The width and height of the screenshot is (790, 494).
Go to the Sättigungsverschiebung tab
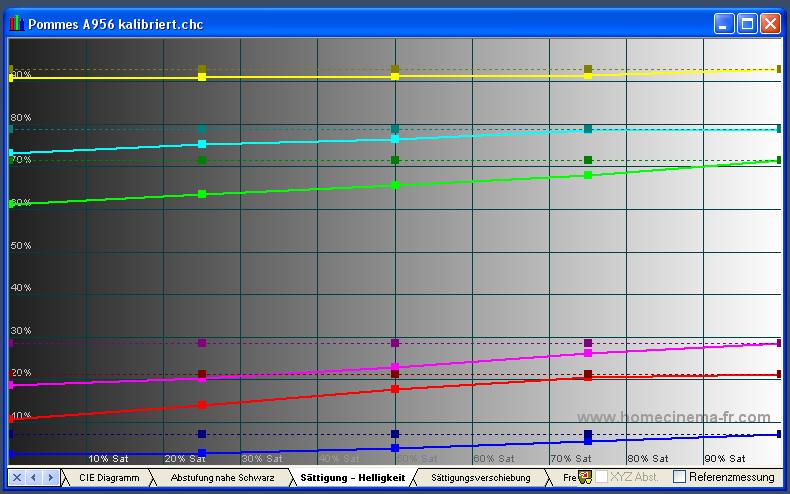(x=480, y=478)
